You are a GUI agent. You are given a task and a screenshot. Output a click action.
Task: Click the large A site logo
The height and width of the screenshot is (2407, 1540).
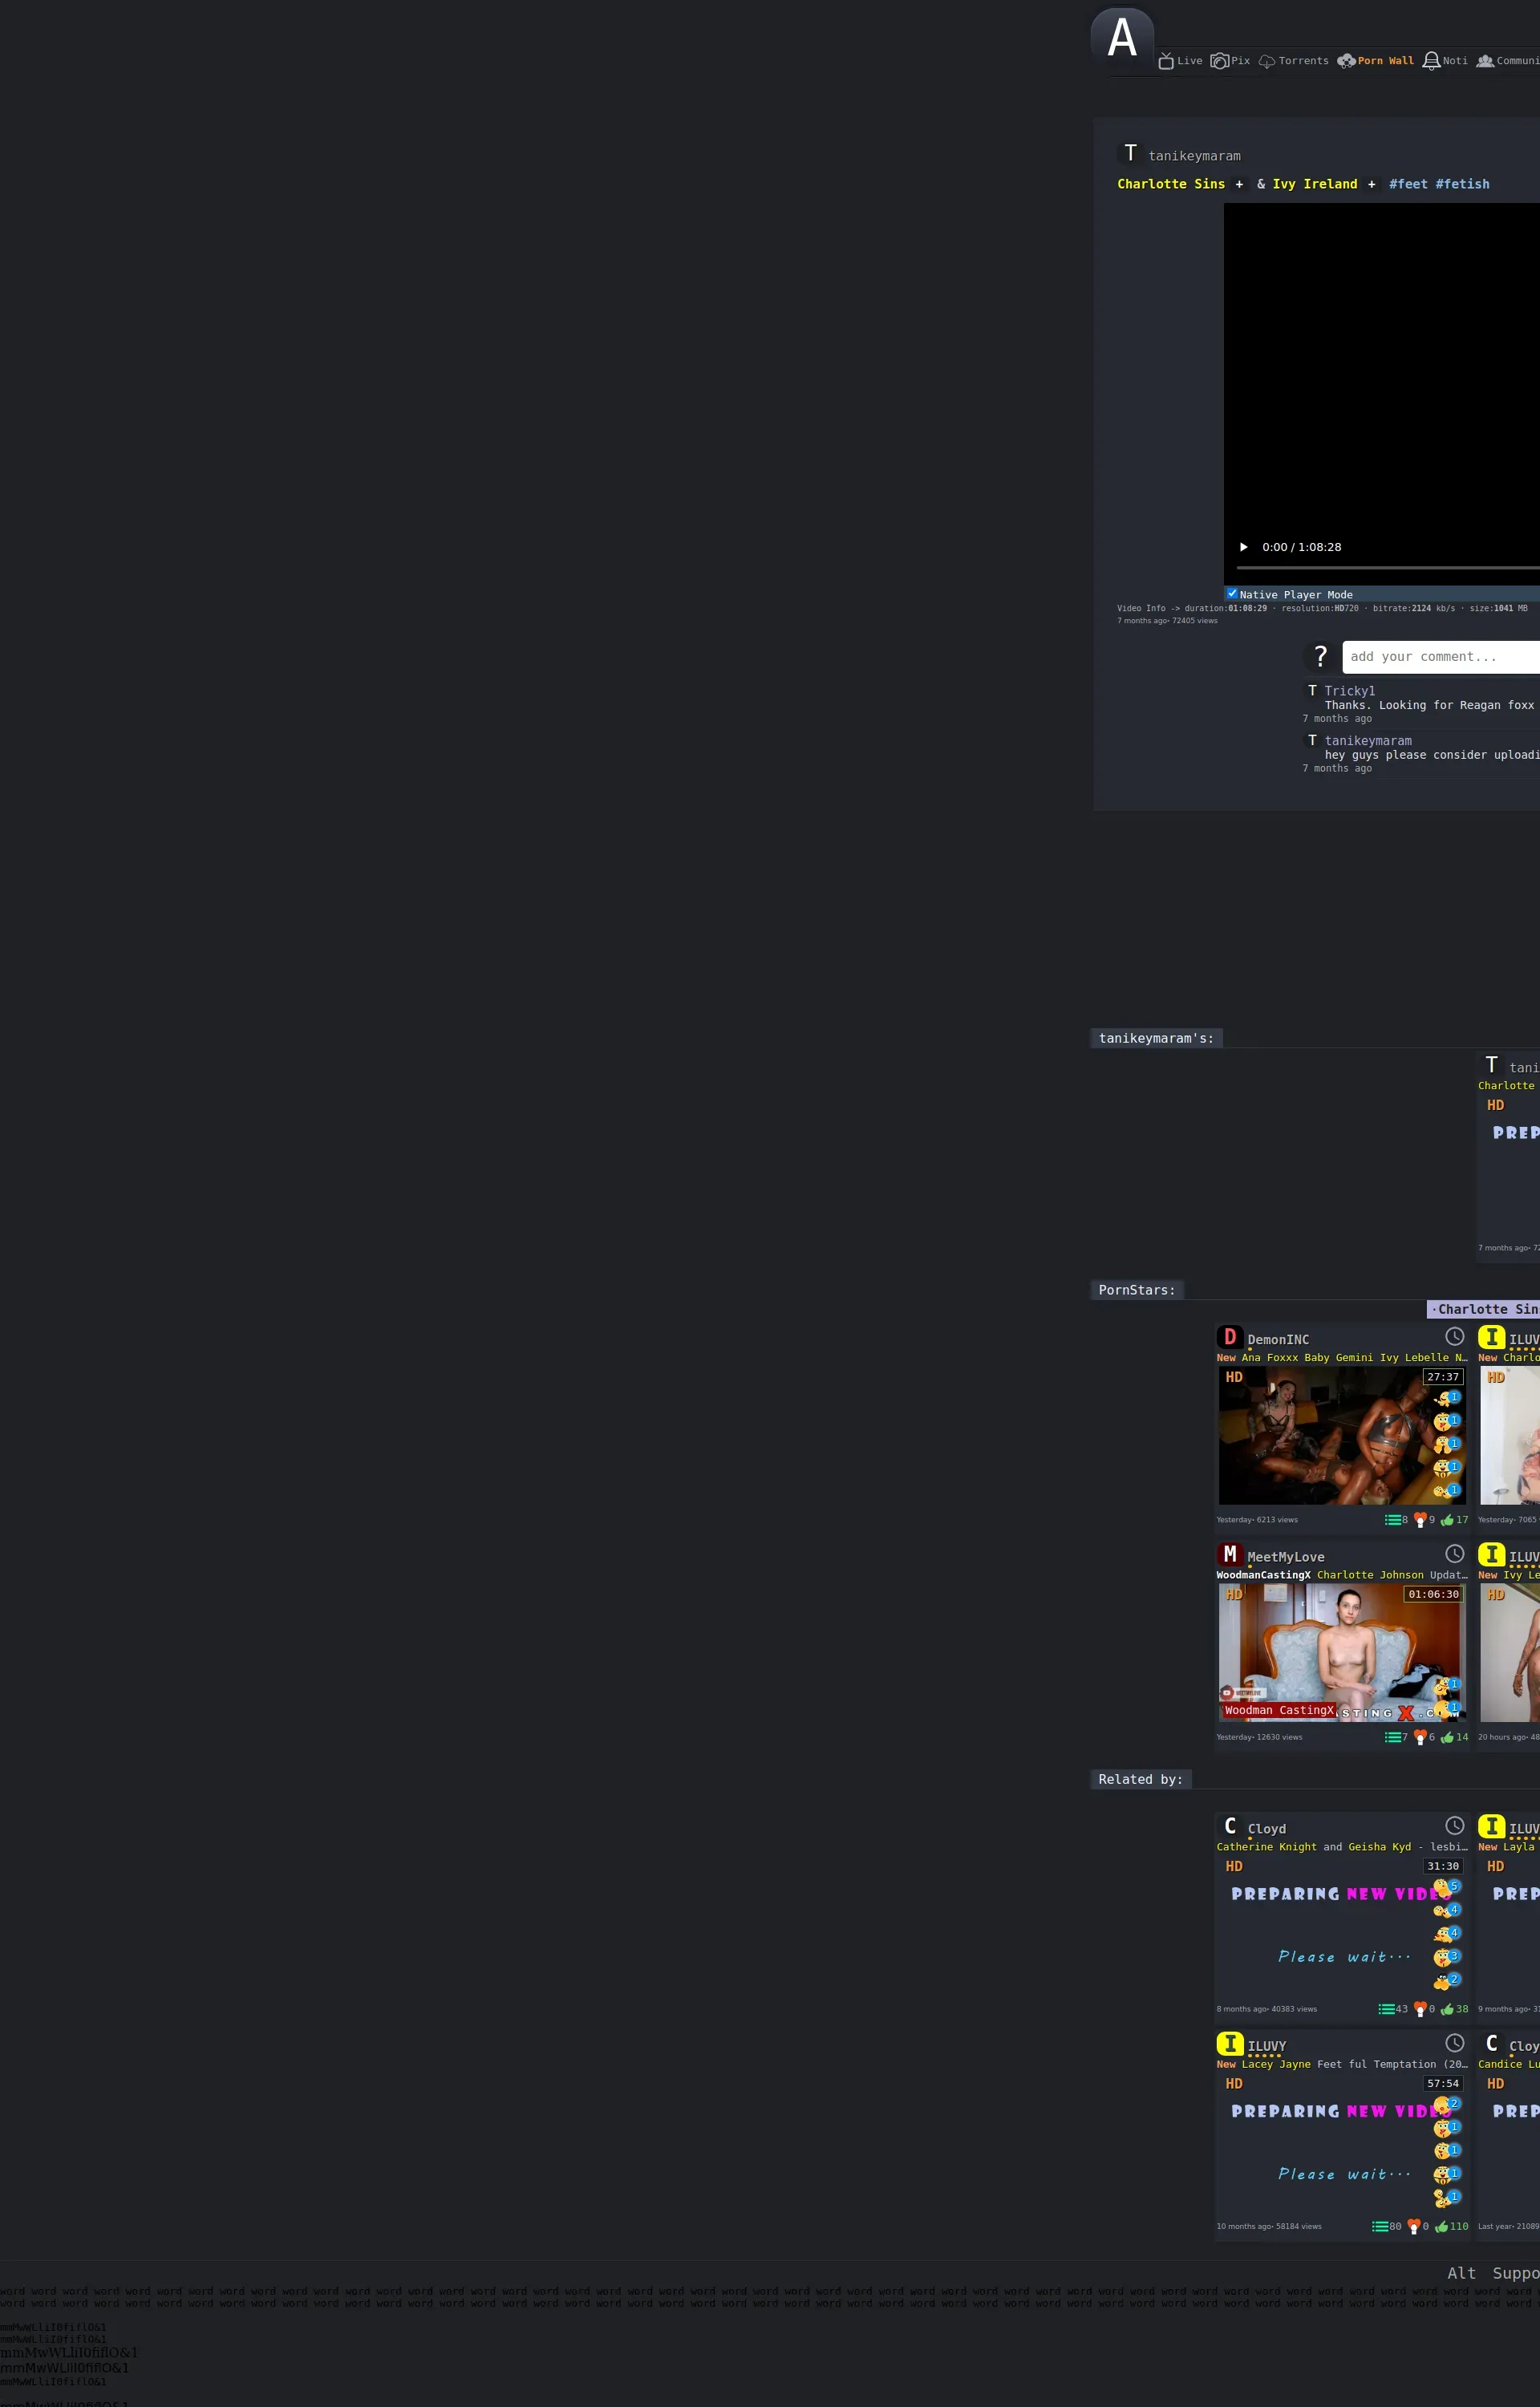1122,38
